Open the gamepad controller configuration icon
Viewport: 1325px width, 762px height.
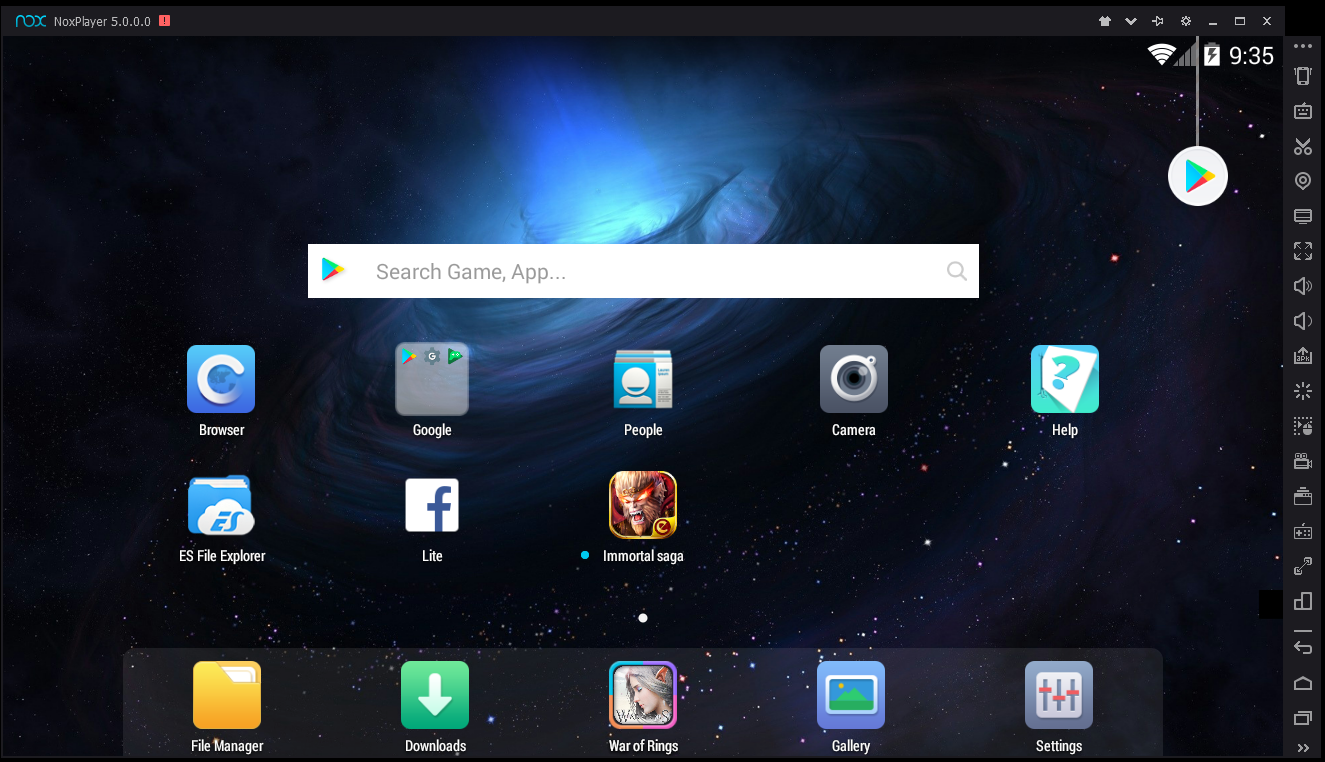(x=1302, y=531)
